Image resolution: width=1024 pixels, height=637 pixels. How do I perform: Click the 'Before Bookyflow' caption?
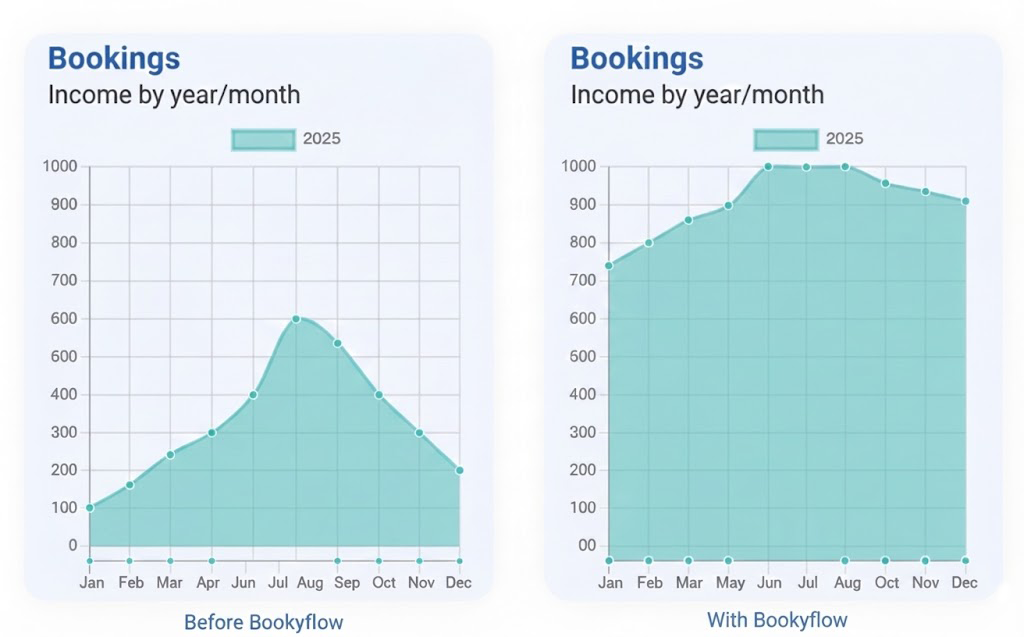pos(263,622)
